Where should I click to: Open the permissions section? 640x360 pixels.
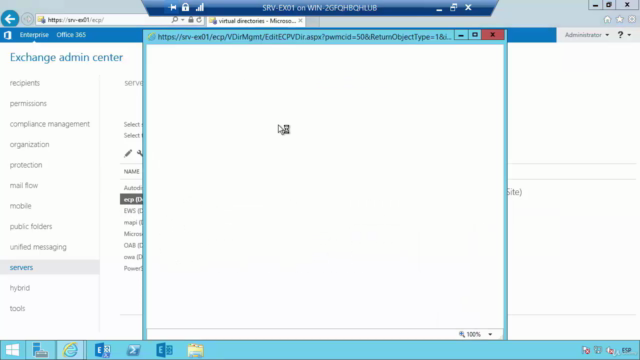tap(28, 103)
